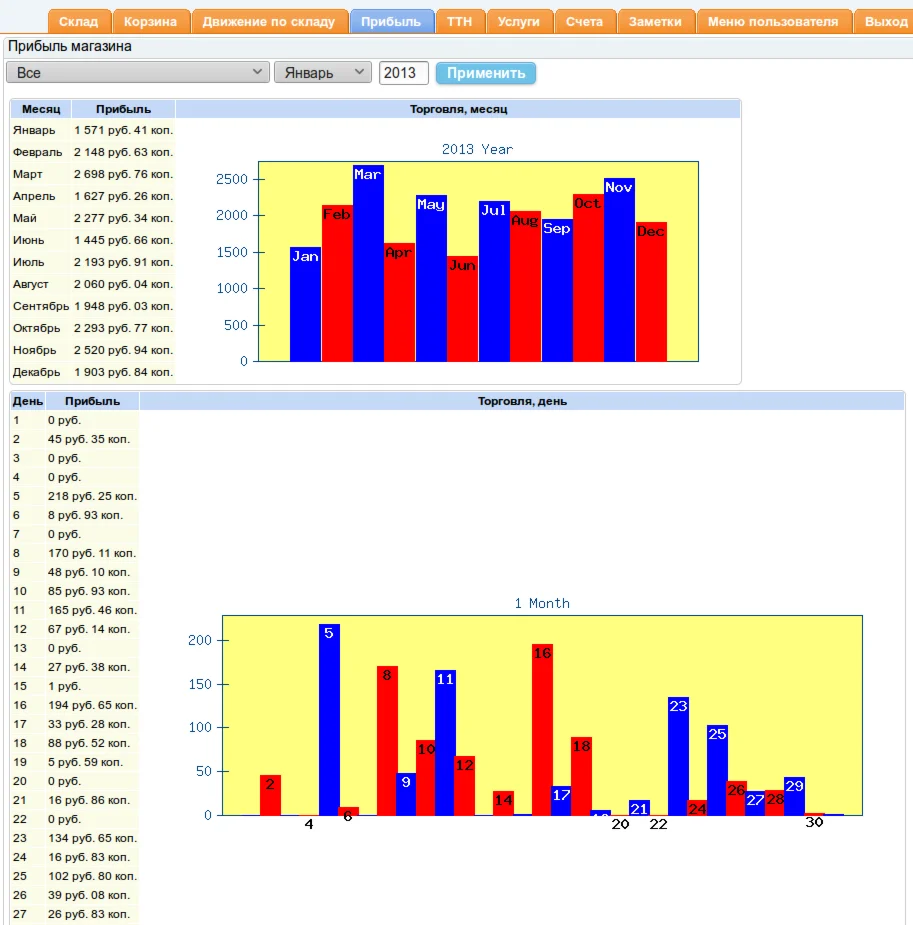The width and height of the screenshot is (913, 925).
Task: Open Движение по складу tab
Action: coord(269,22)
